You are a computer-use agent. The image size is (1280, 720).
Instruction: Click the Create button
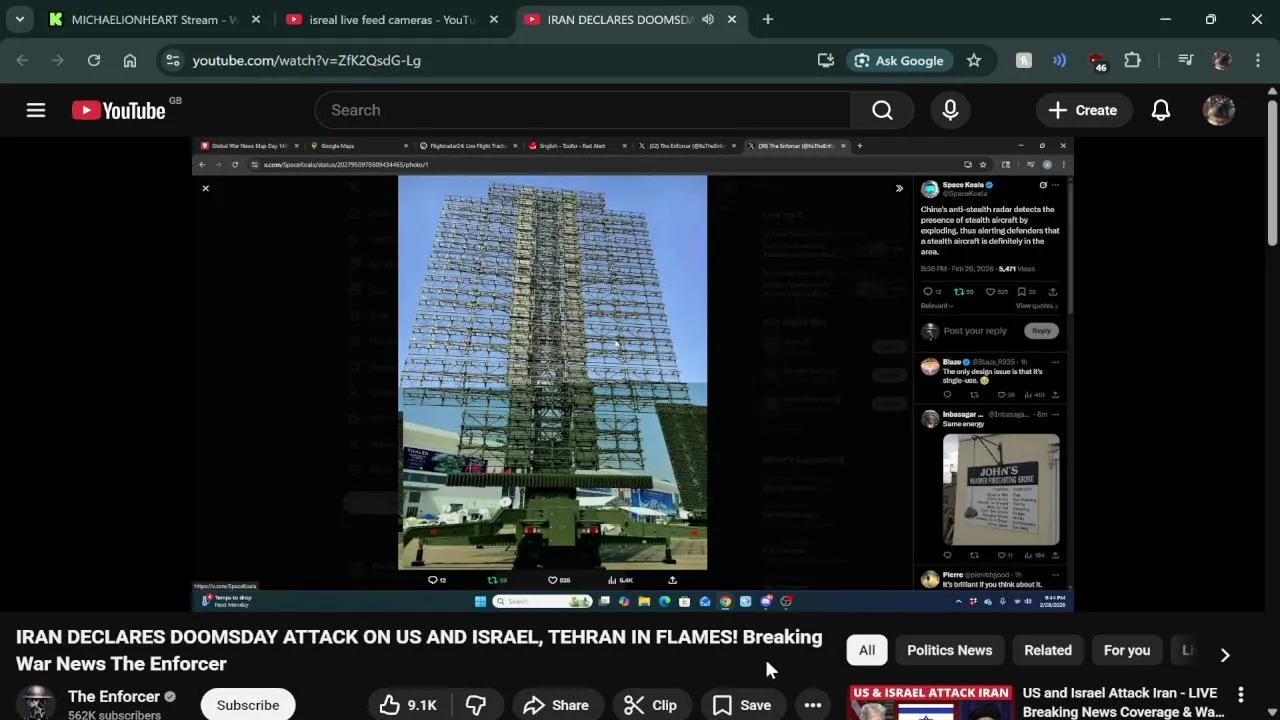1083,110
